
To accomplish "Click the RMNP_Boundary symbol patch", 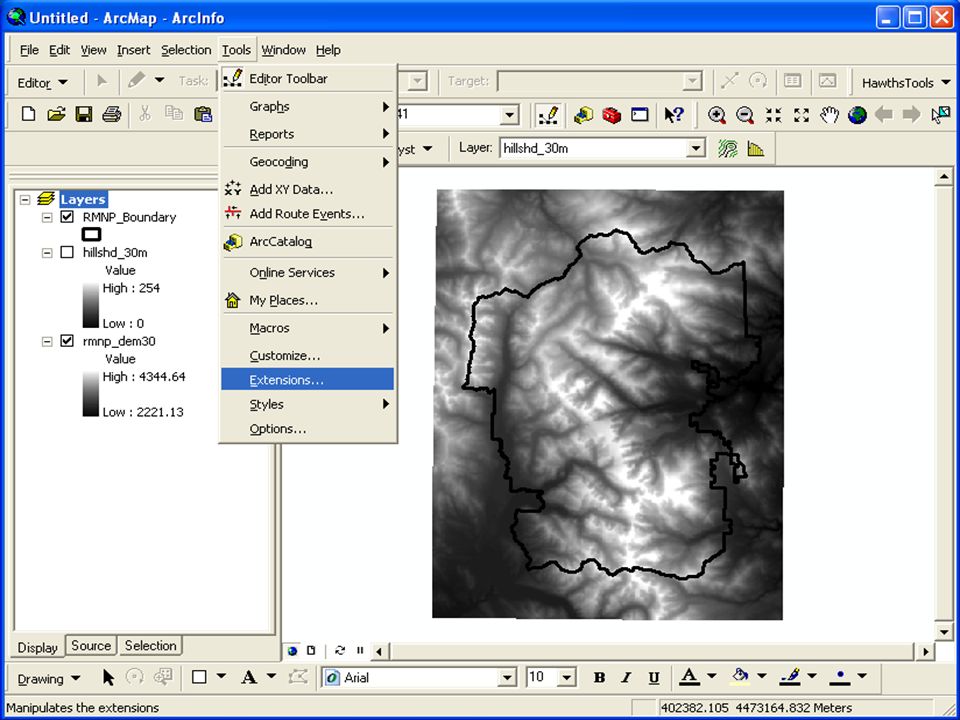I will (91, 234).
